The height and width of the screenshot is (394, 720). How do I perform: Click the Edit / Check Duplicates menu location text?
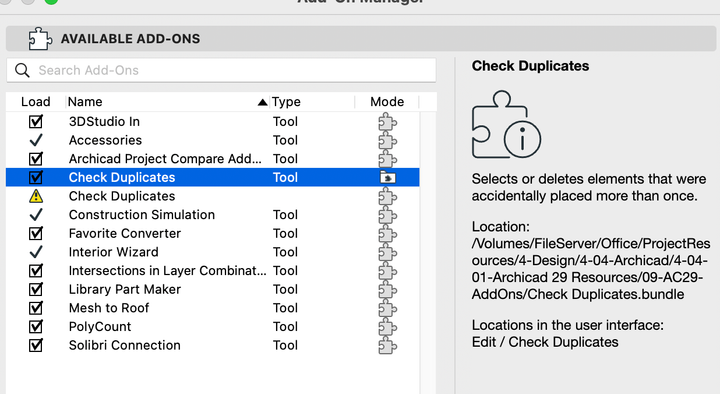(x=545, y=342)
